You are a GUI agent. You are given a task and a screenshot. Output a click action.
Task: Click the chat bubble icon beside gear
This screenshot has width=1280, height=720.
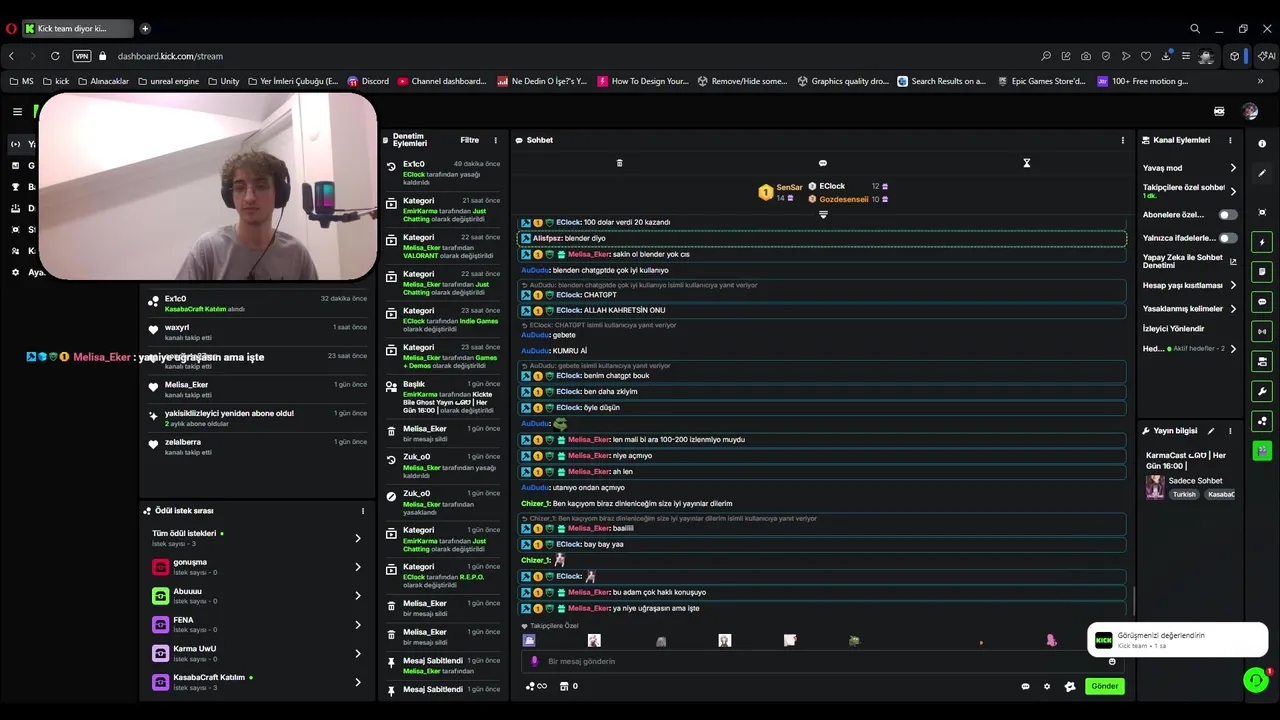[x=1025, y=686]
